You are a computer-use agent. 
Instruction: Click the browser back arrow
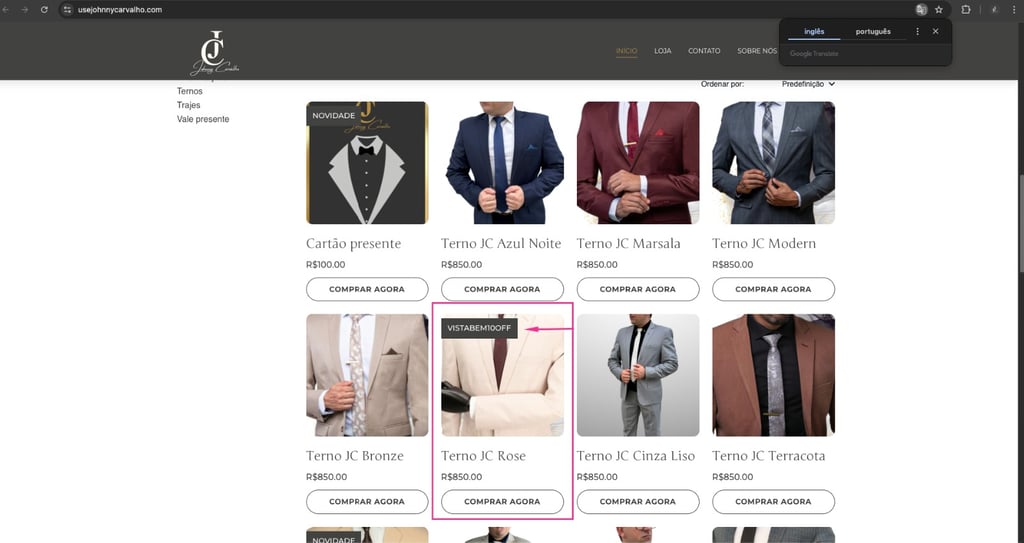[6, 10]
